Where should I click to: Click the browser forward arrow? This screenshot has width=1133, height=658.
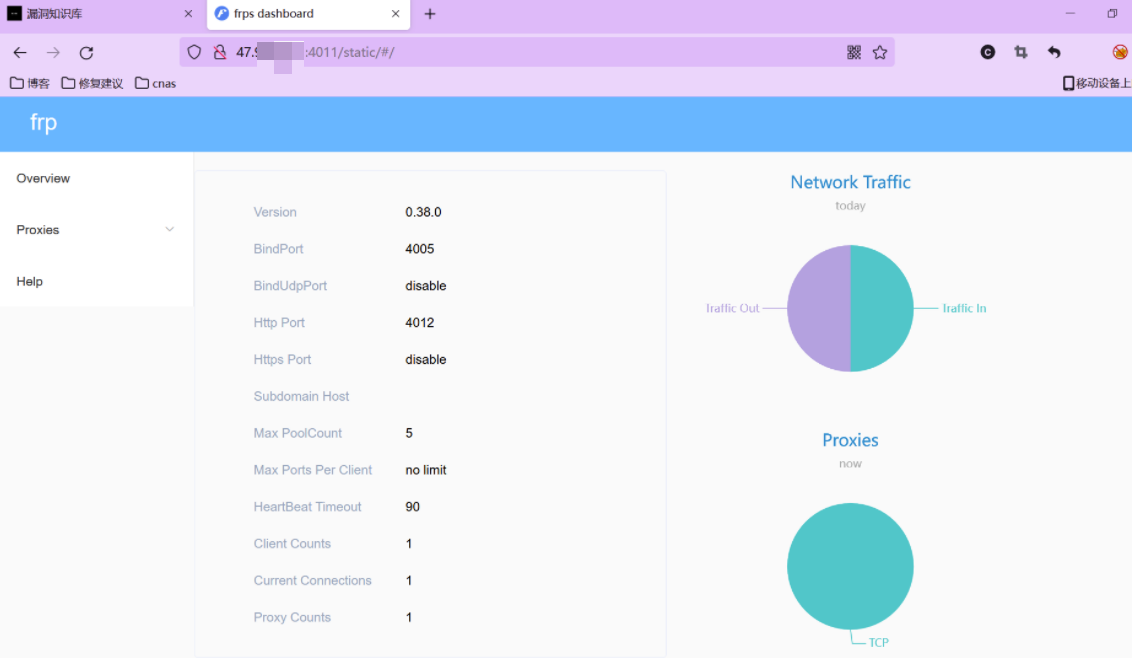[x=53, y=52]
